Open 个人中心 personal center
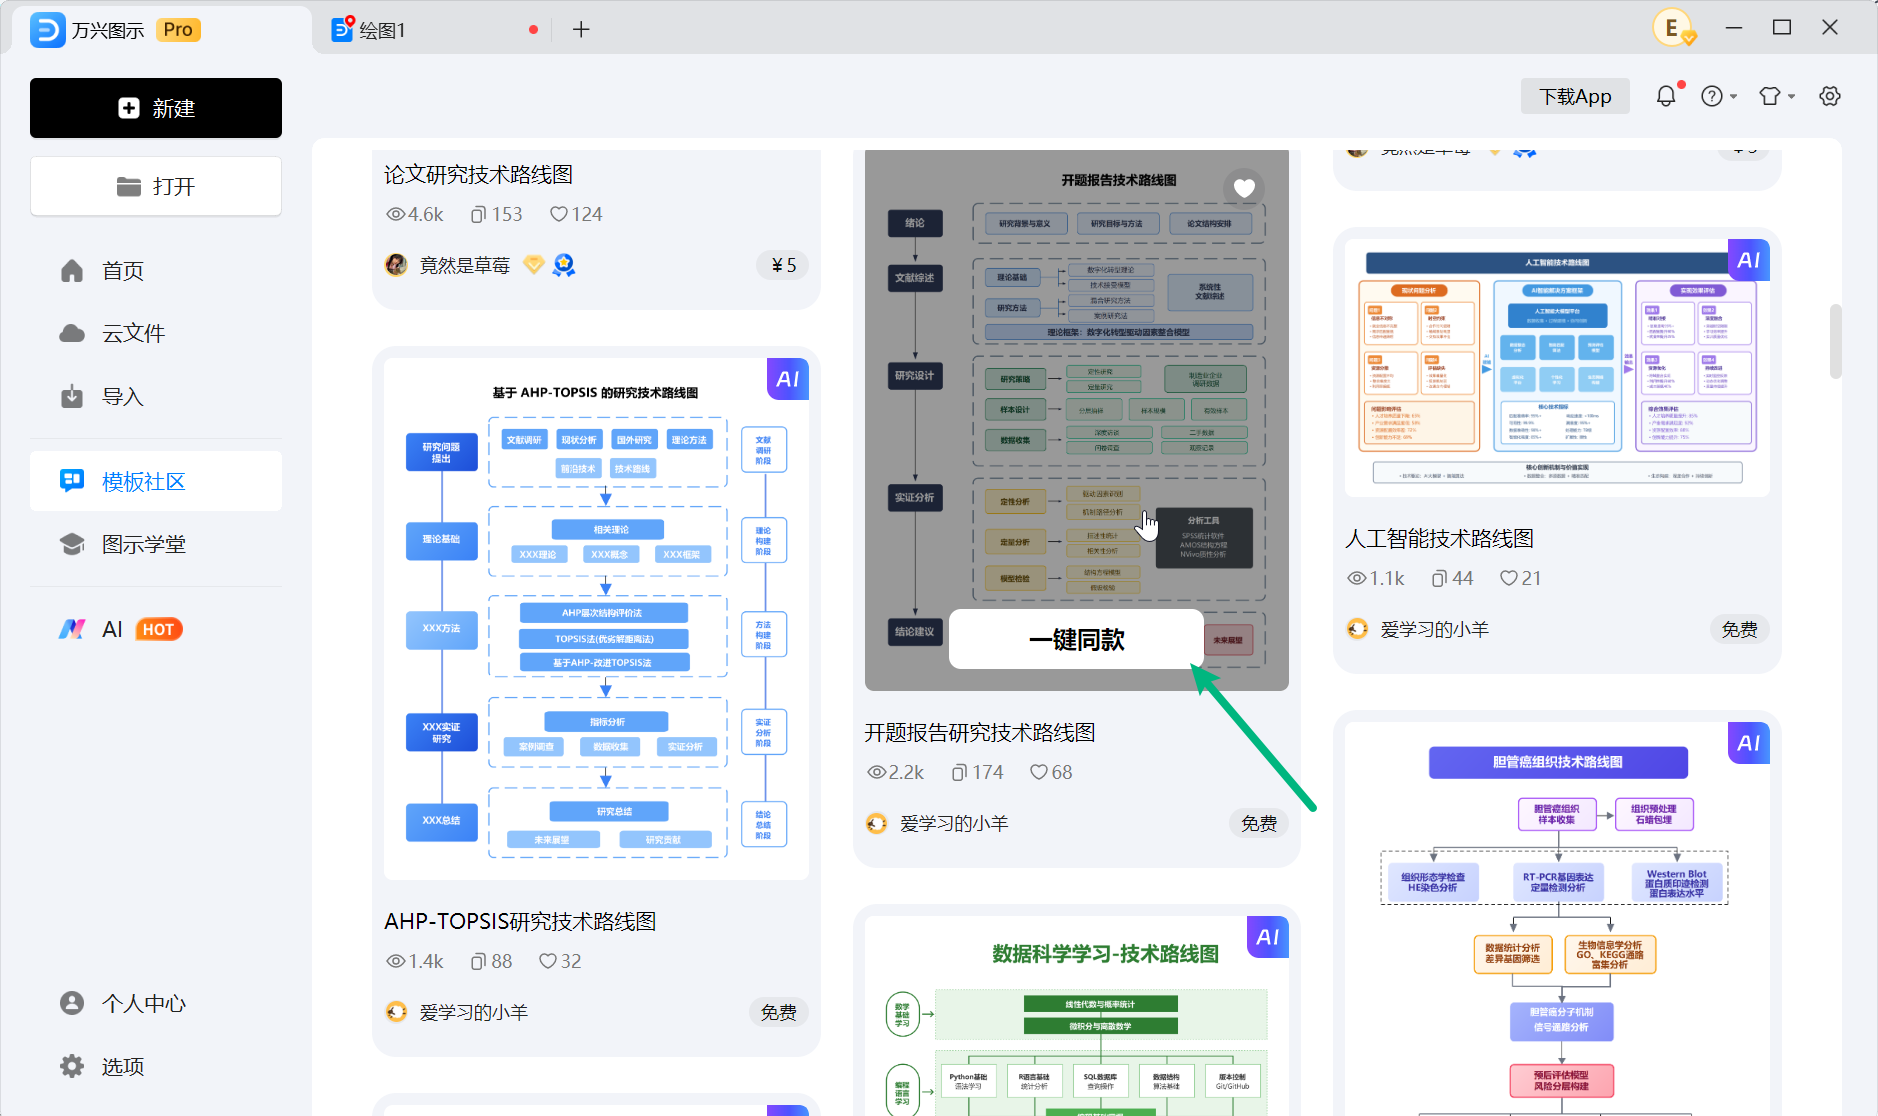The image size is (1878, 1116). click(x=156, y=1003)
